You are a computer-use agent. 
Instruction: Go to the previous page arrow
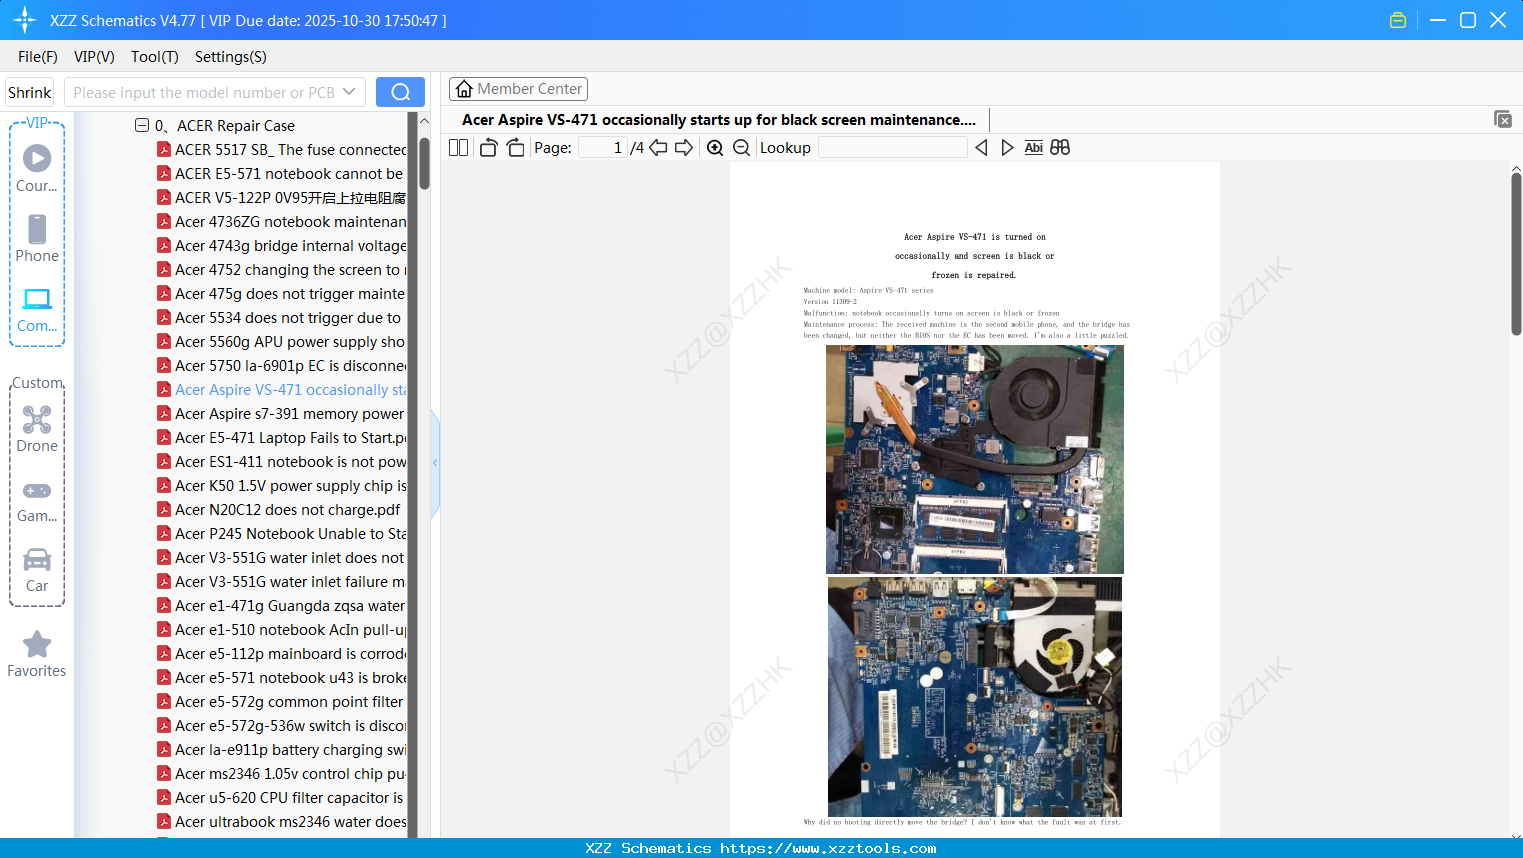(x=658, y=148)
